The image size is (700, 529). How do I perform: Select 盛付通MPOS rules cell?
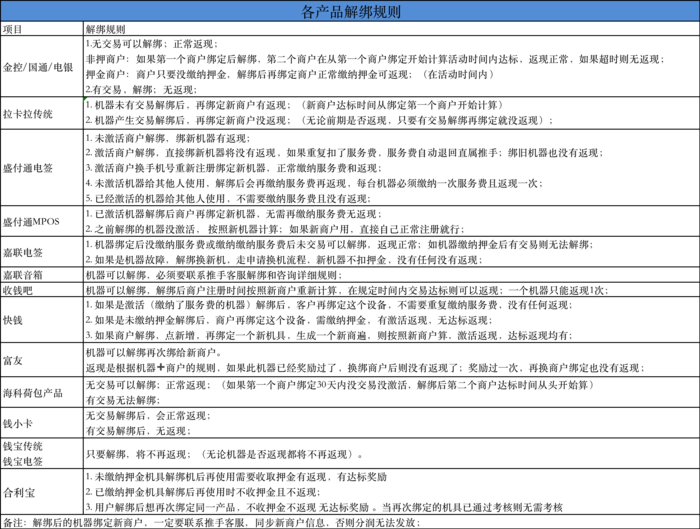coord(391,221)
